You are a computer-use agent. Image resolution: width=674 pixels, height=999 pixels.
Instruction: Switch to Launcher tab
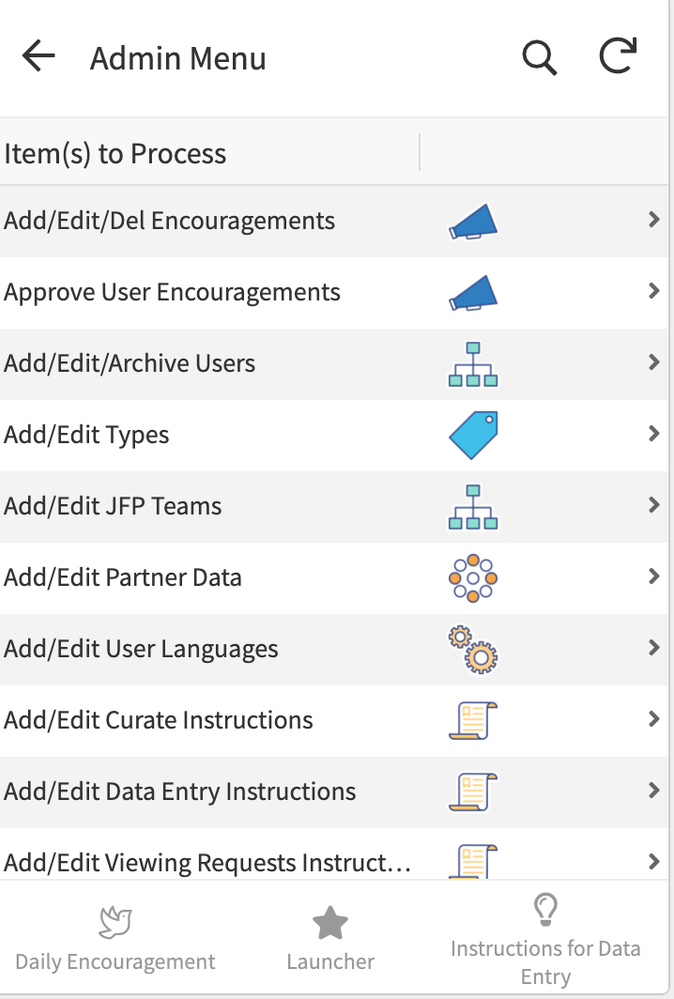click(x=330, y=939)
